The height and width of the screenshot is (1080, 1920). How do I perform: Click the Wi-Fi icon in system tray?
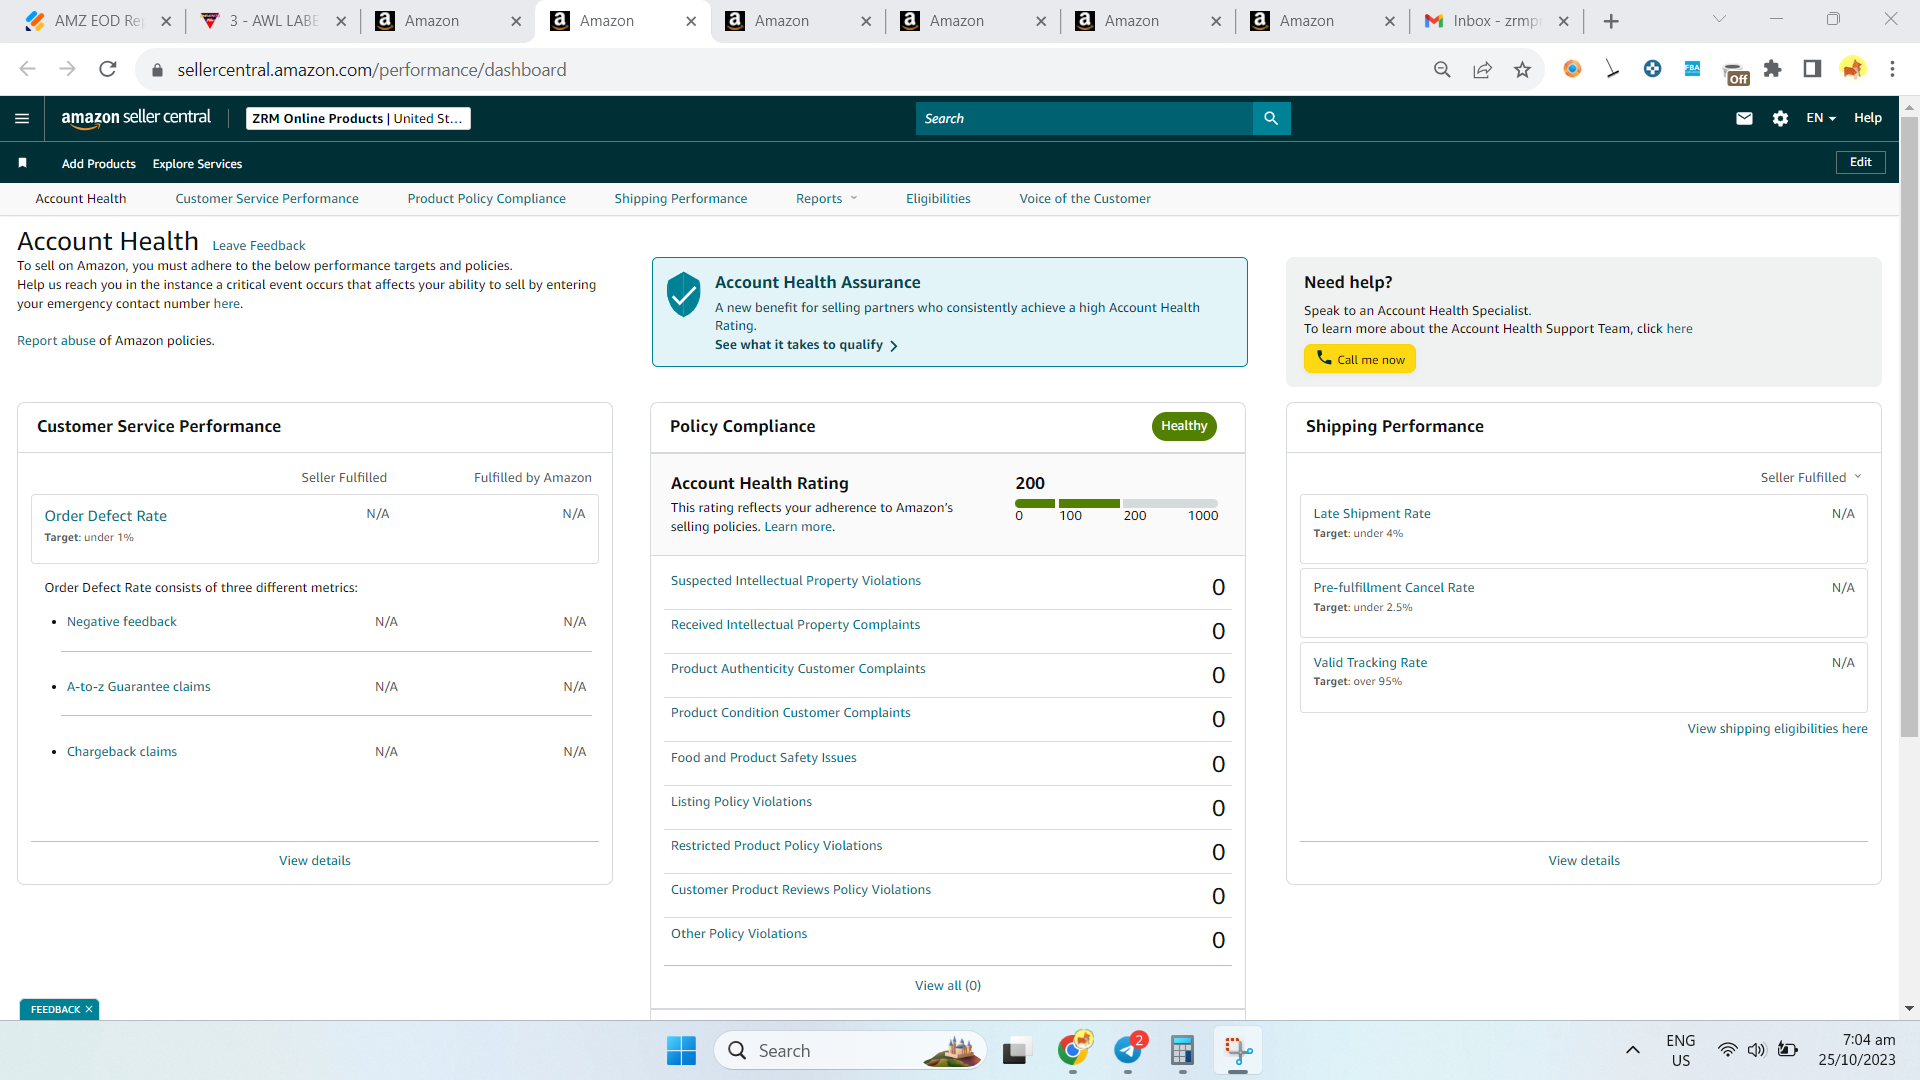1727,1050
